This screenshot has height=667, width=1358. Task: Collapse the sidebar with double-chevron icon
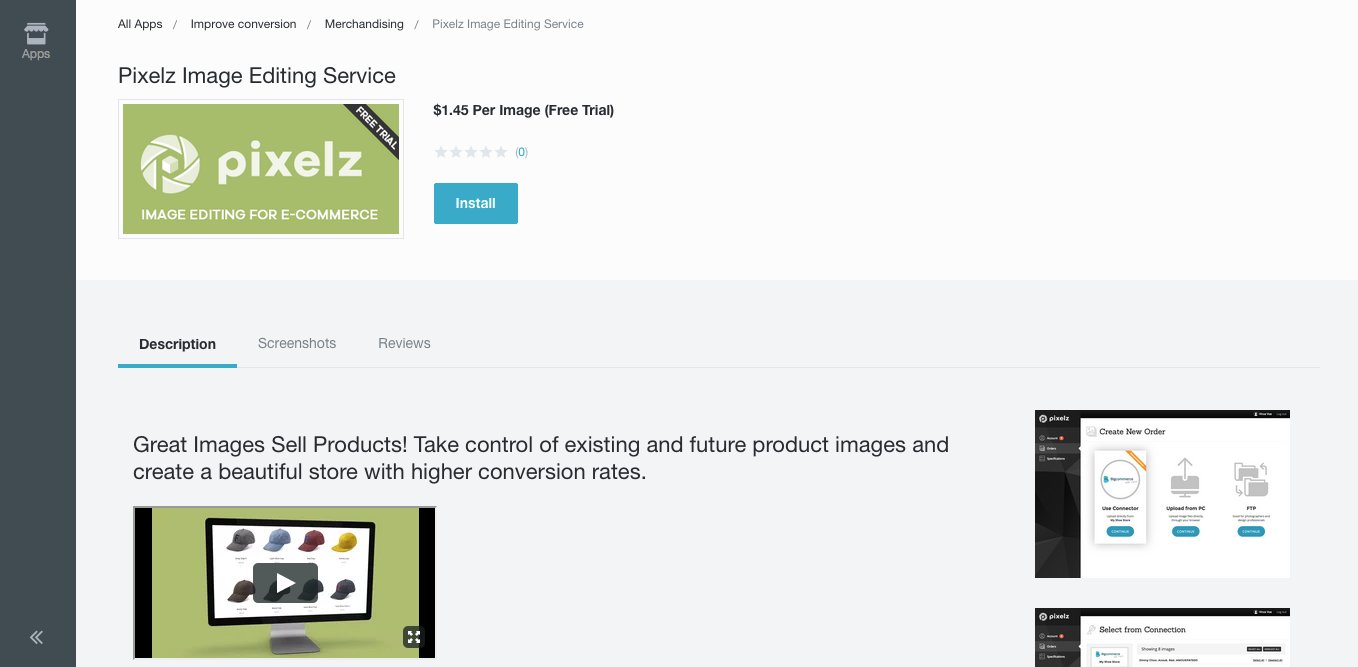(x=36, y=637)
